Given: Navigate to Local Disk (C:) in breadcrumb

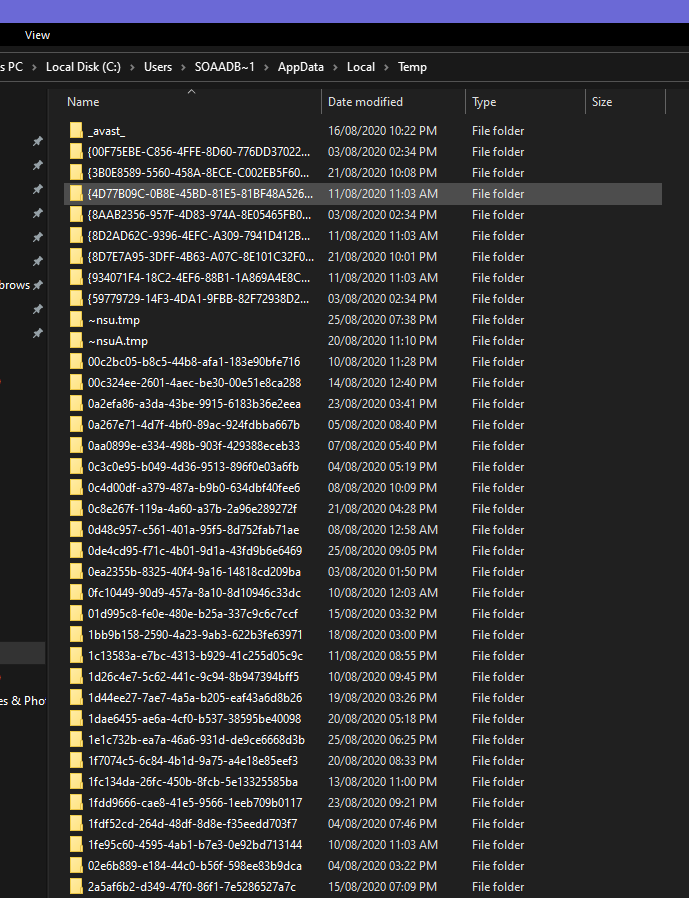Looking at the screenshot, I should (x=83, y=67).
